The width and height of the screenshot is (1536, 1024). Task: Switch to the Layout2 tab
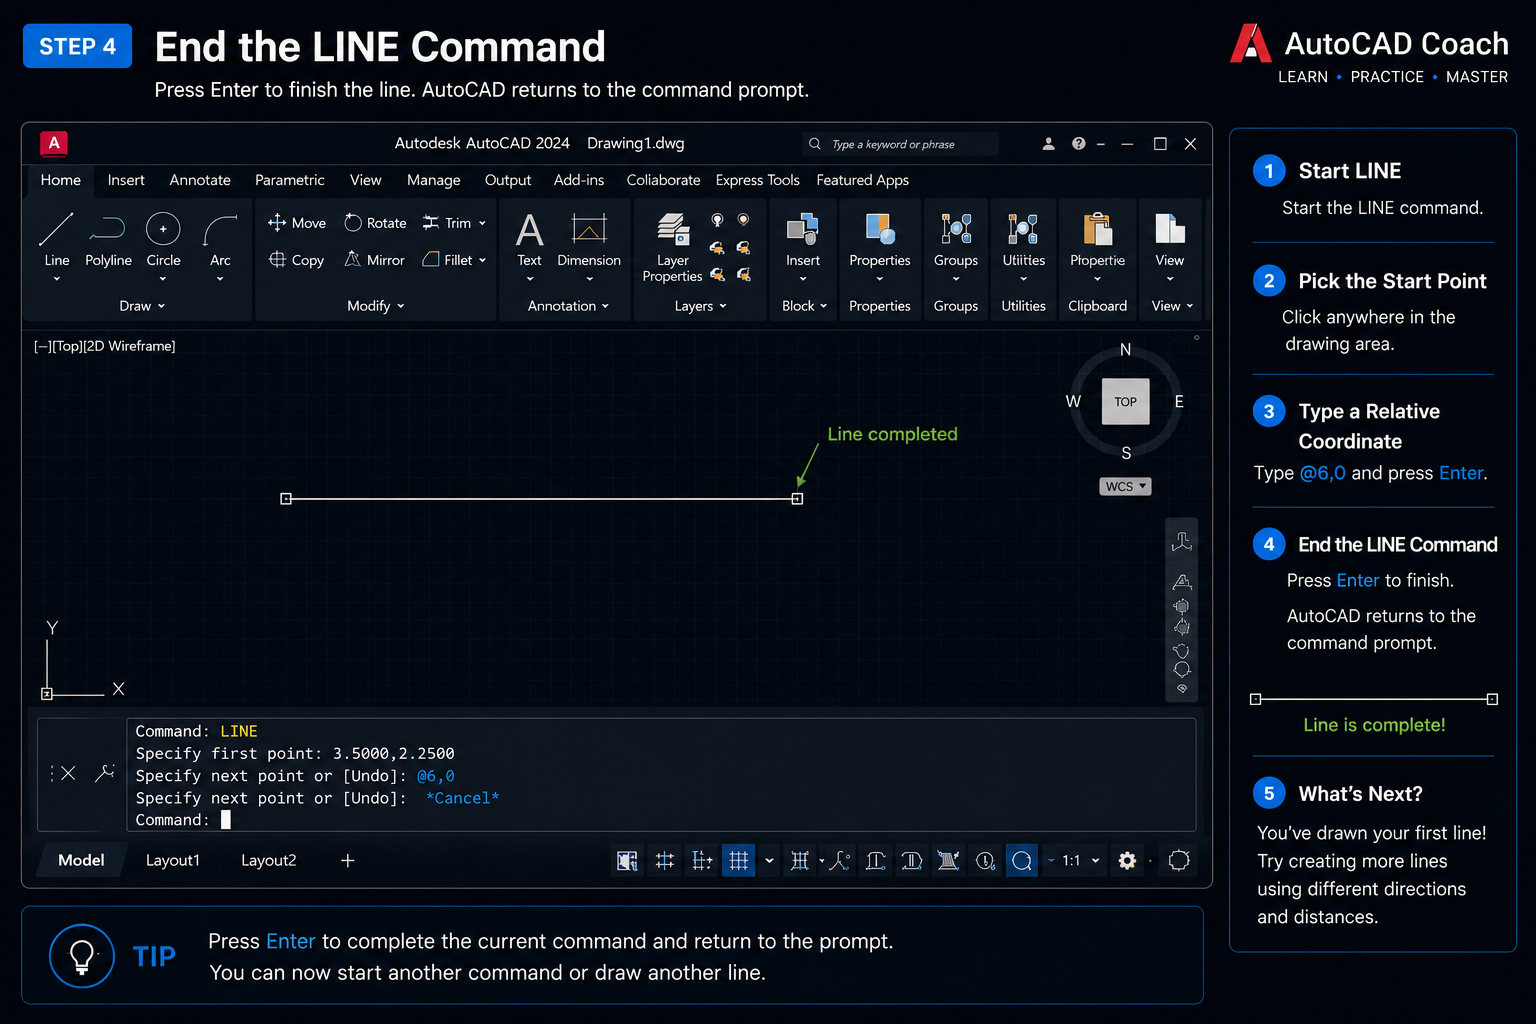(x=269, y=860)
